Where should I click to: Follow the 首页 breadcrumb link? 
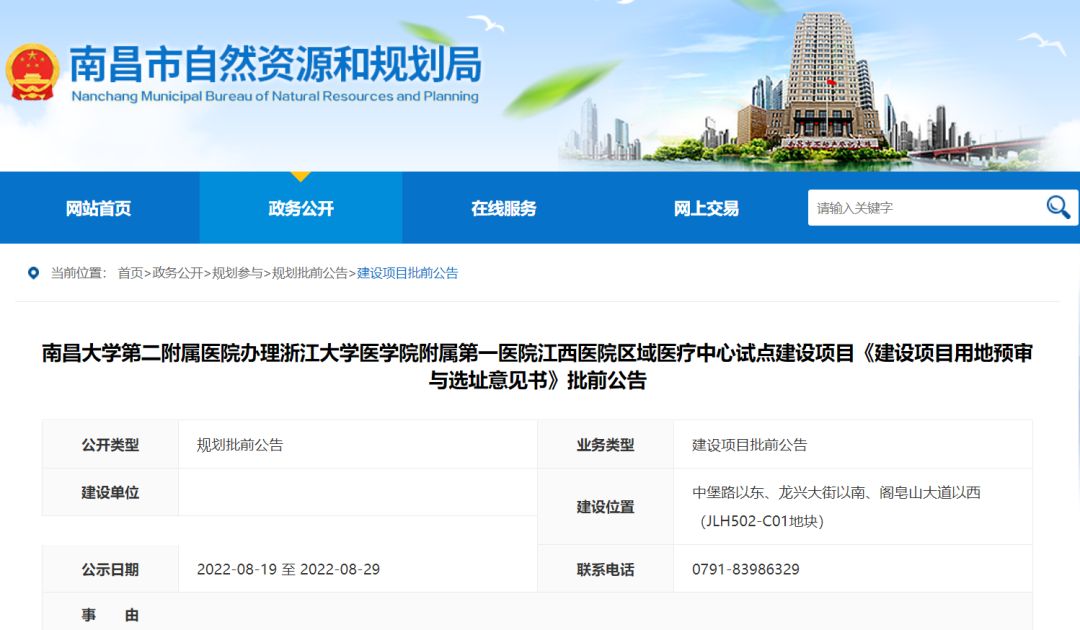click(x=130, y=273)
